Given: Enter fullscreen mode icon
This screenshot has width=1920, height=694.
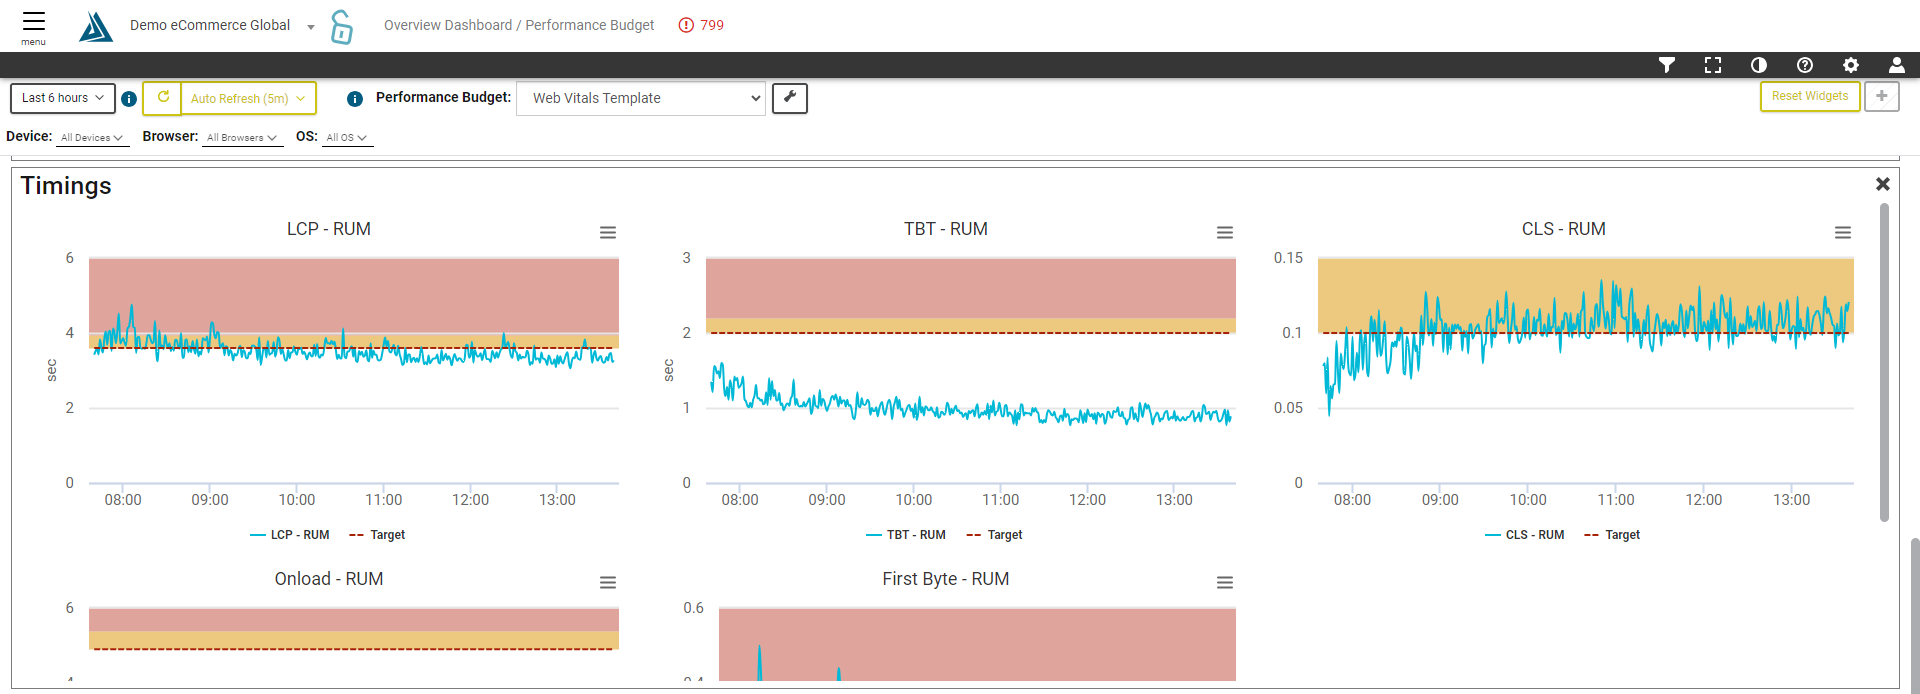Looking at the screenshot, I should pos(1713,65).
